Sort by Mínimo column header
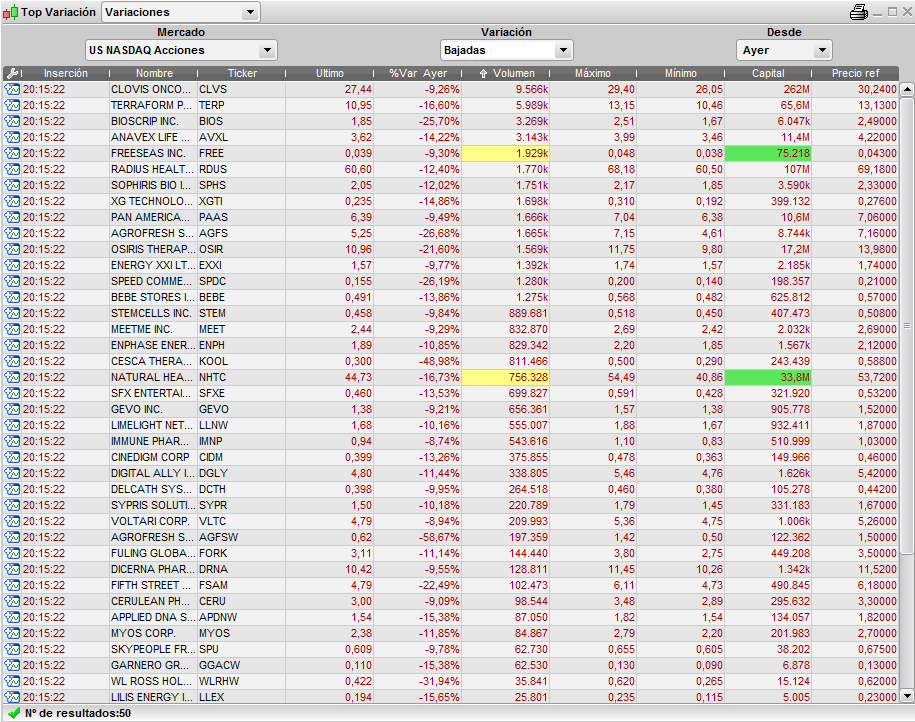 pos(680,74)
